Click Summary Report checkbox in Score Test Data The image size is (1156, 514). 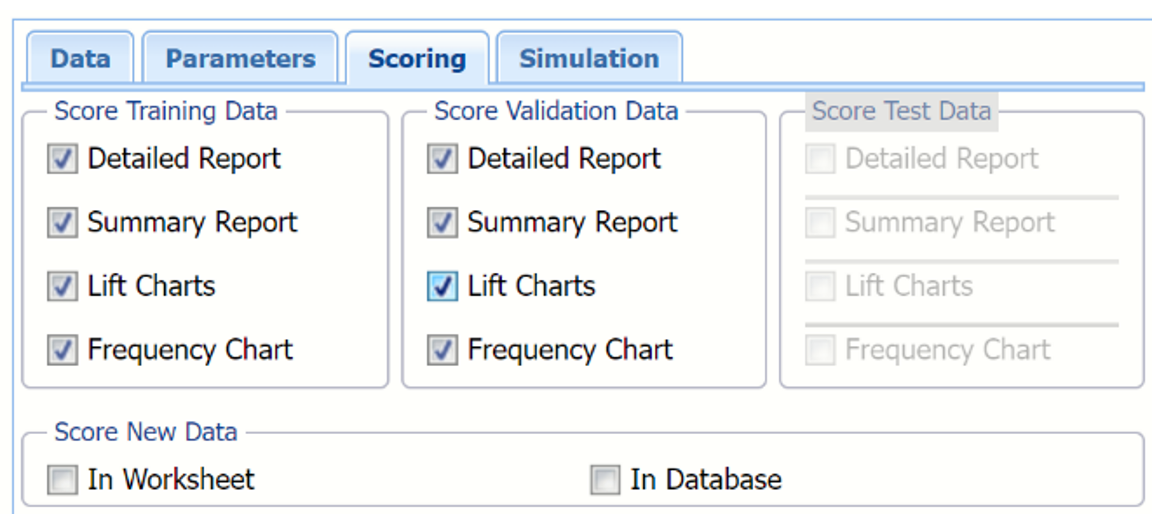(x=820, y=223)
